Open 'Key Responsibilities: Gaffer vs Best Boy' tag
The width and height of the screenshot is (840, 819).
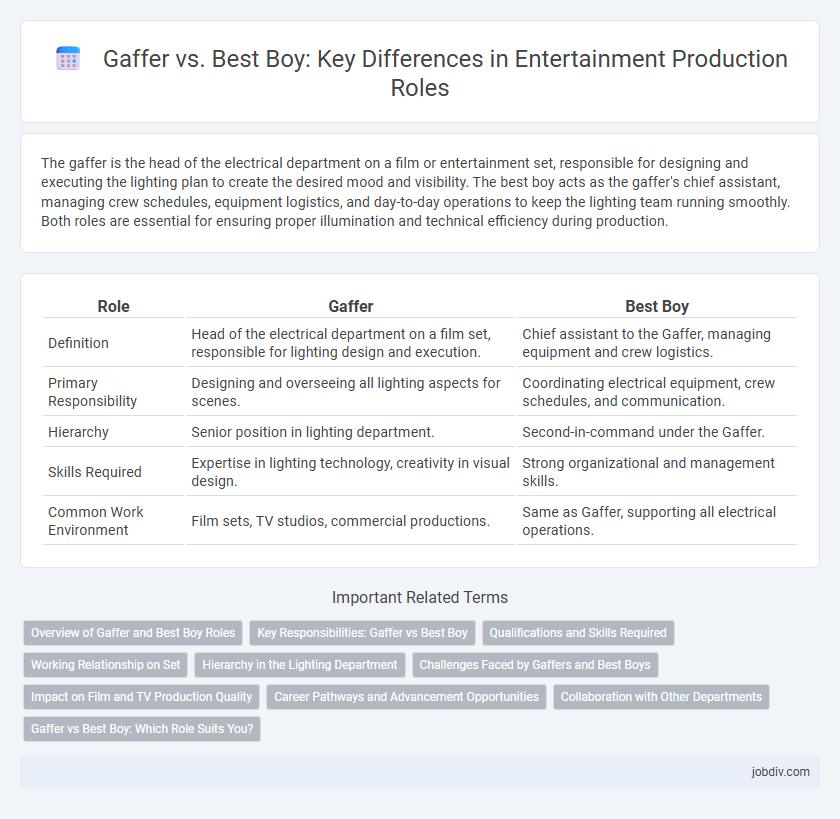tap(362, 633)
